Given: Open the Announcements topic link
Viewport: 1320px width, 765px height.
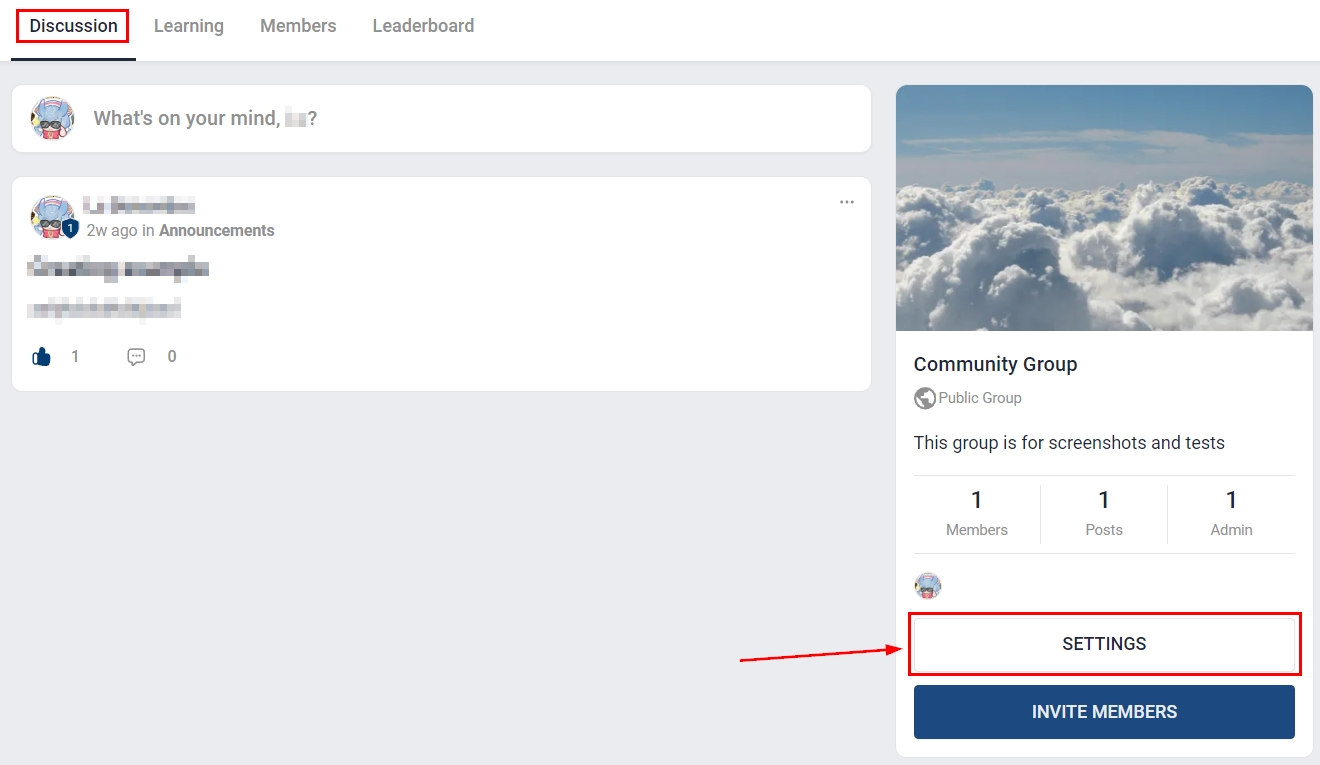Looking at the screenshot, I should click(216, 230).
